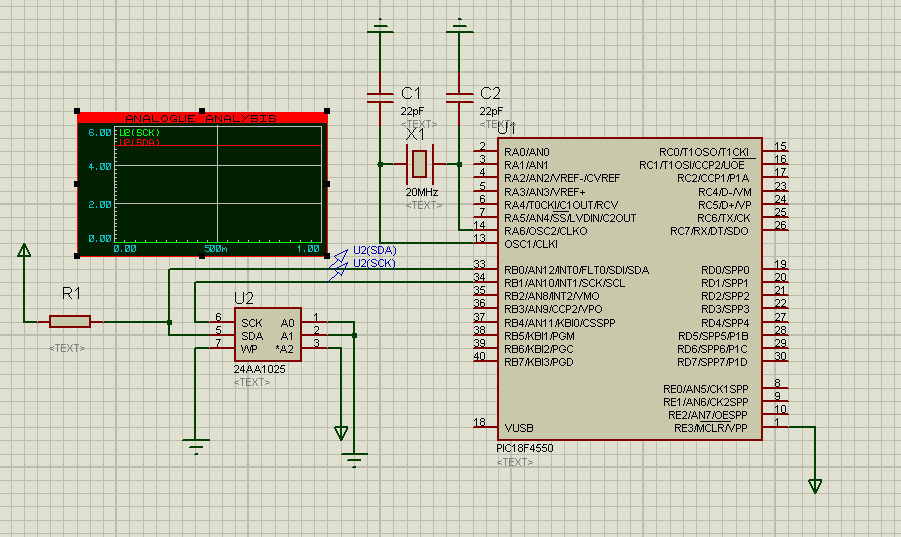Click the RA0/AN0 pin label
This screenshot has width=901, height=537.
[x=527, y=152]
